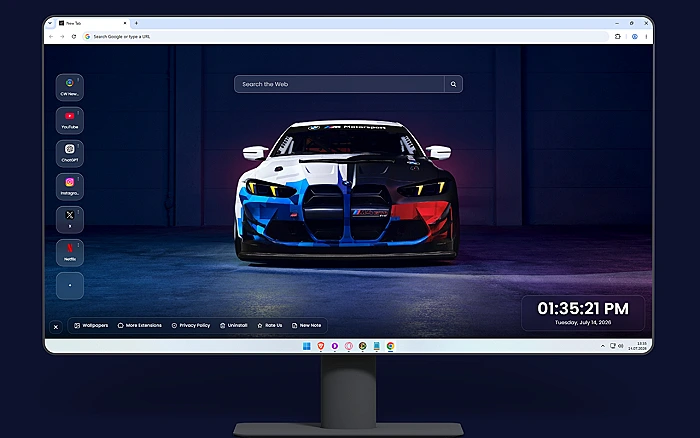
Task: Show hidden system tray icons
Action: click(603, 346)
